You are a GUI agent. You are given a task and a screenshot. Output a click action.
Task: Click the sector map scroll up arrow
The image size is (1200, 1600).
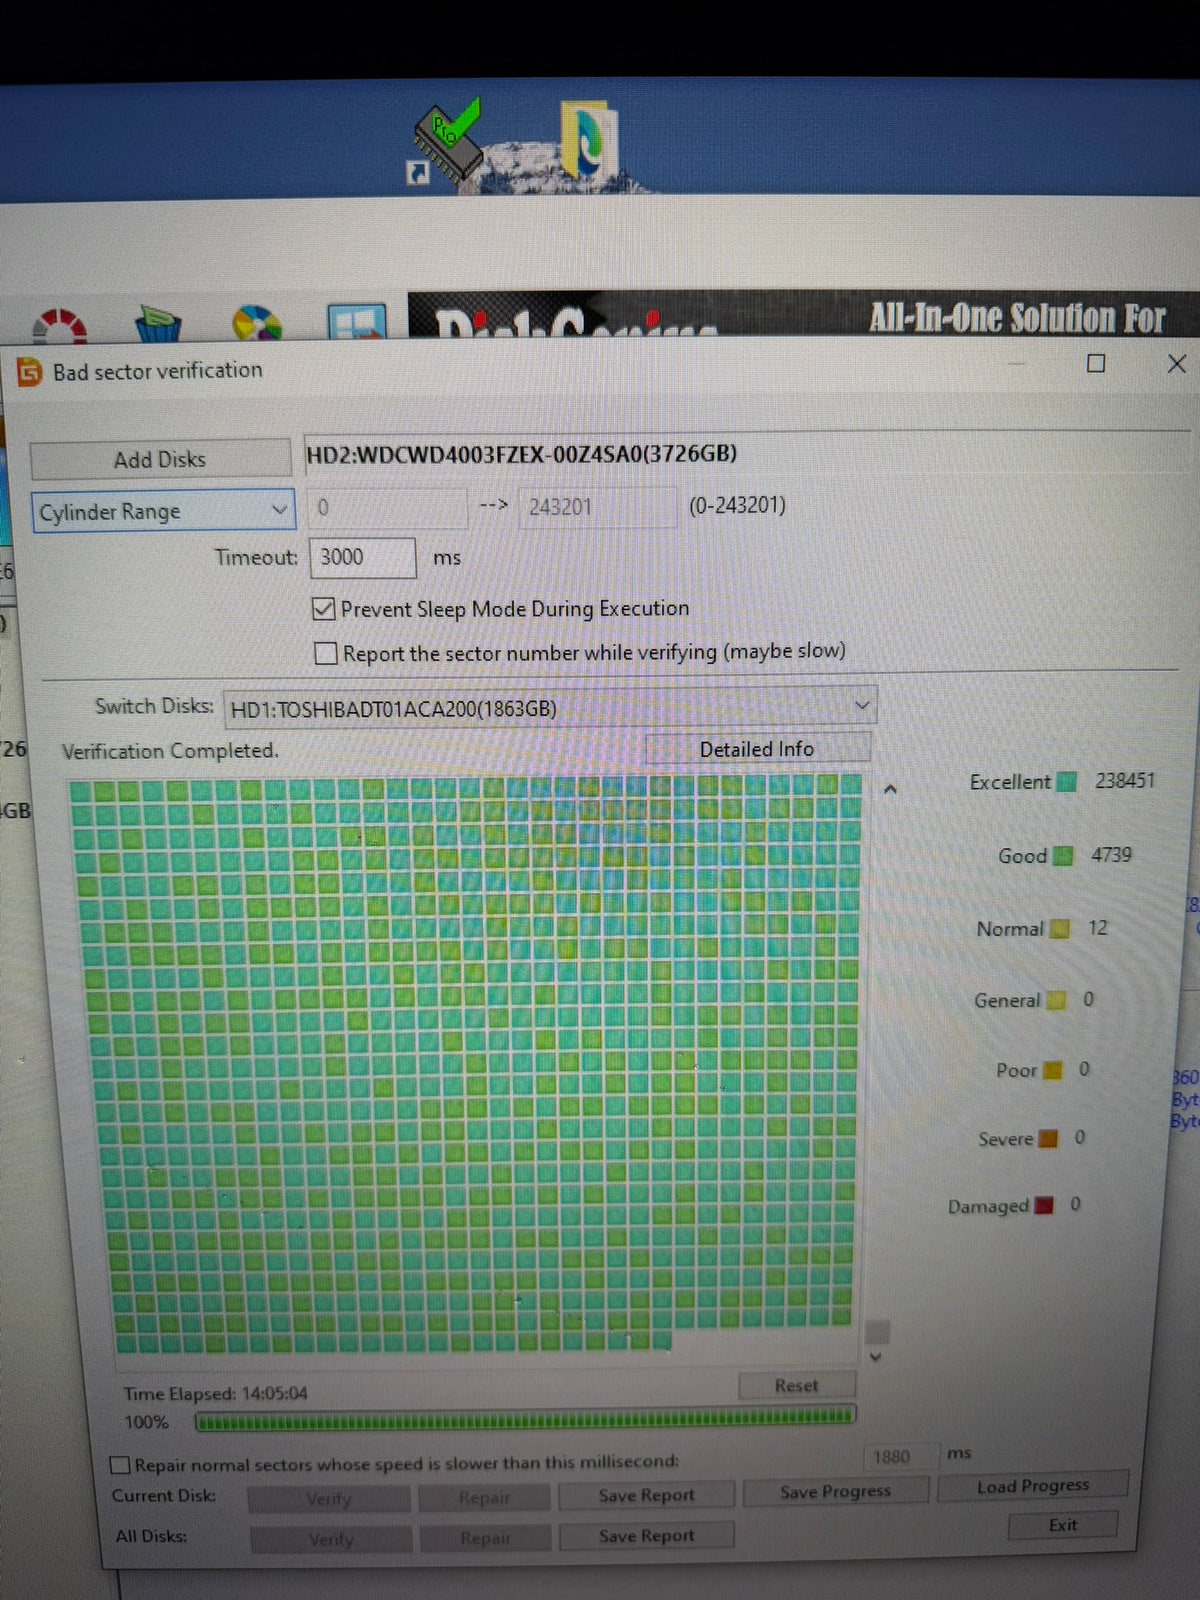click(890, 790)
